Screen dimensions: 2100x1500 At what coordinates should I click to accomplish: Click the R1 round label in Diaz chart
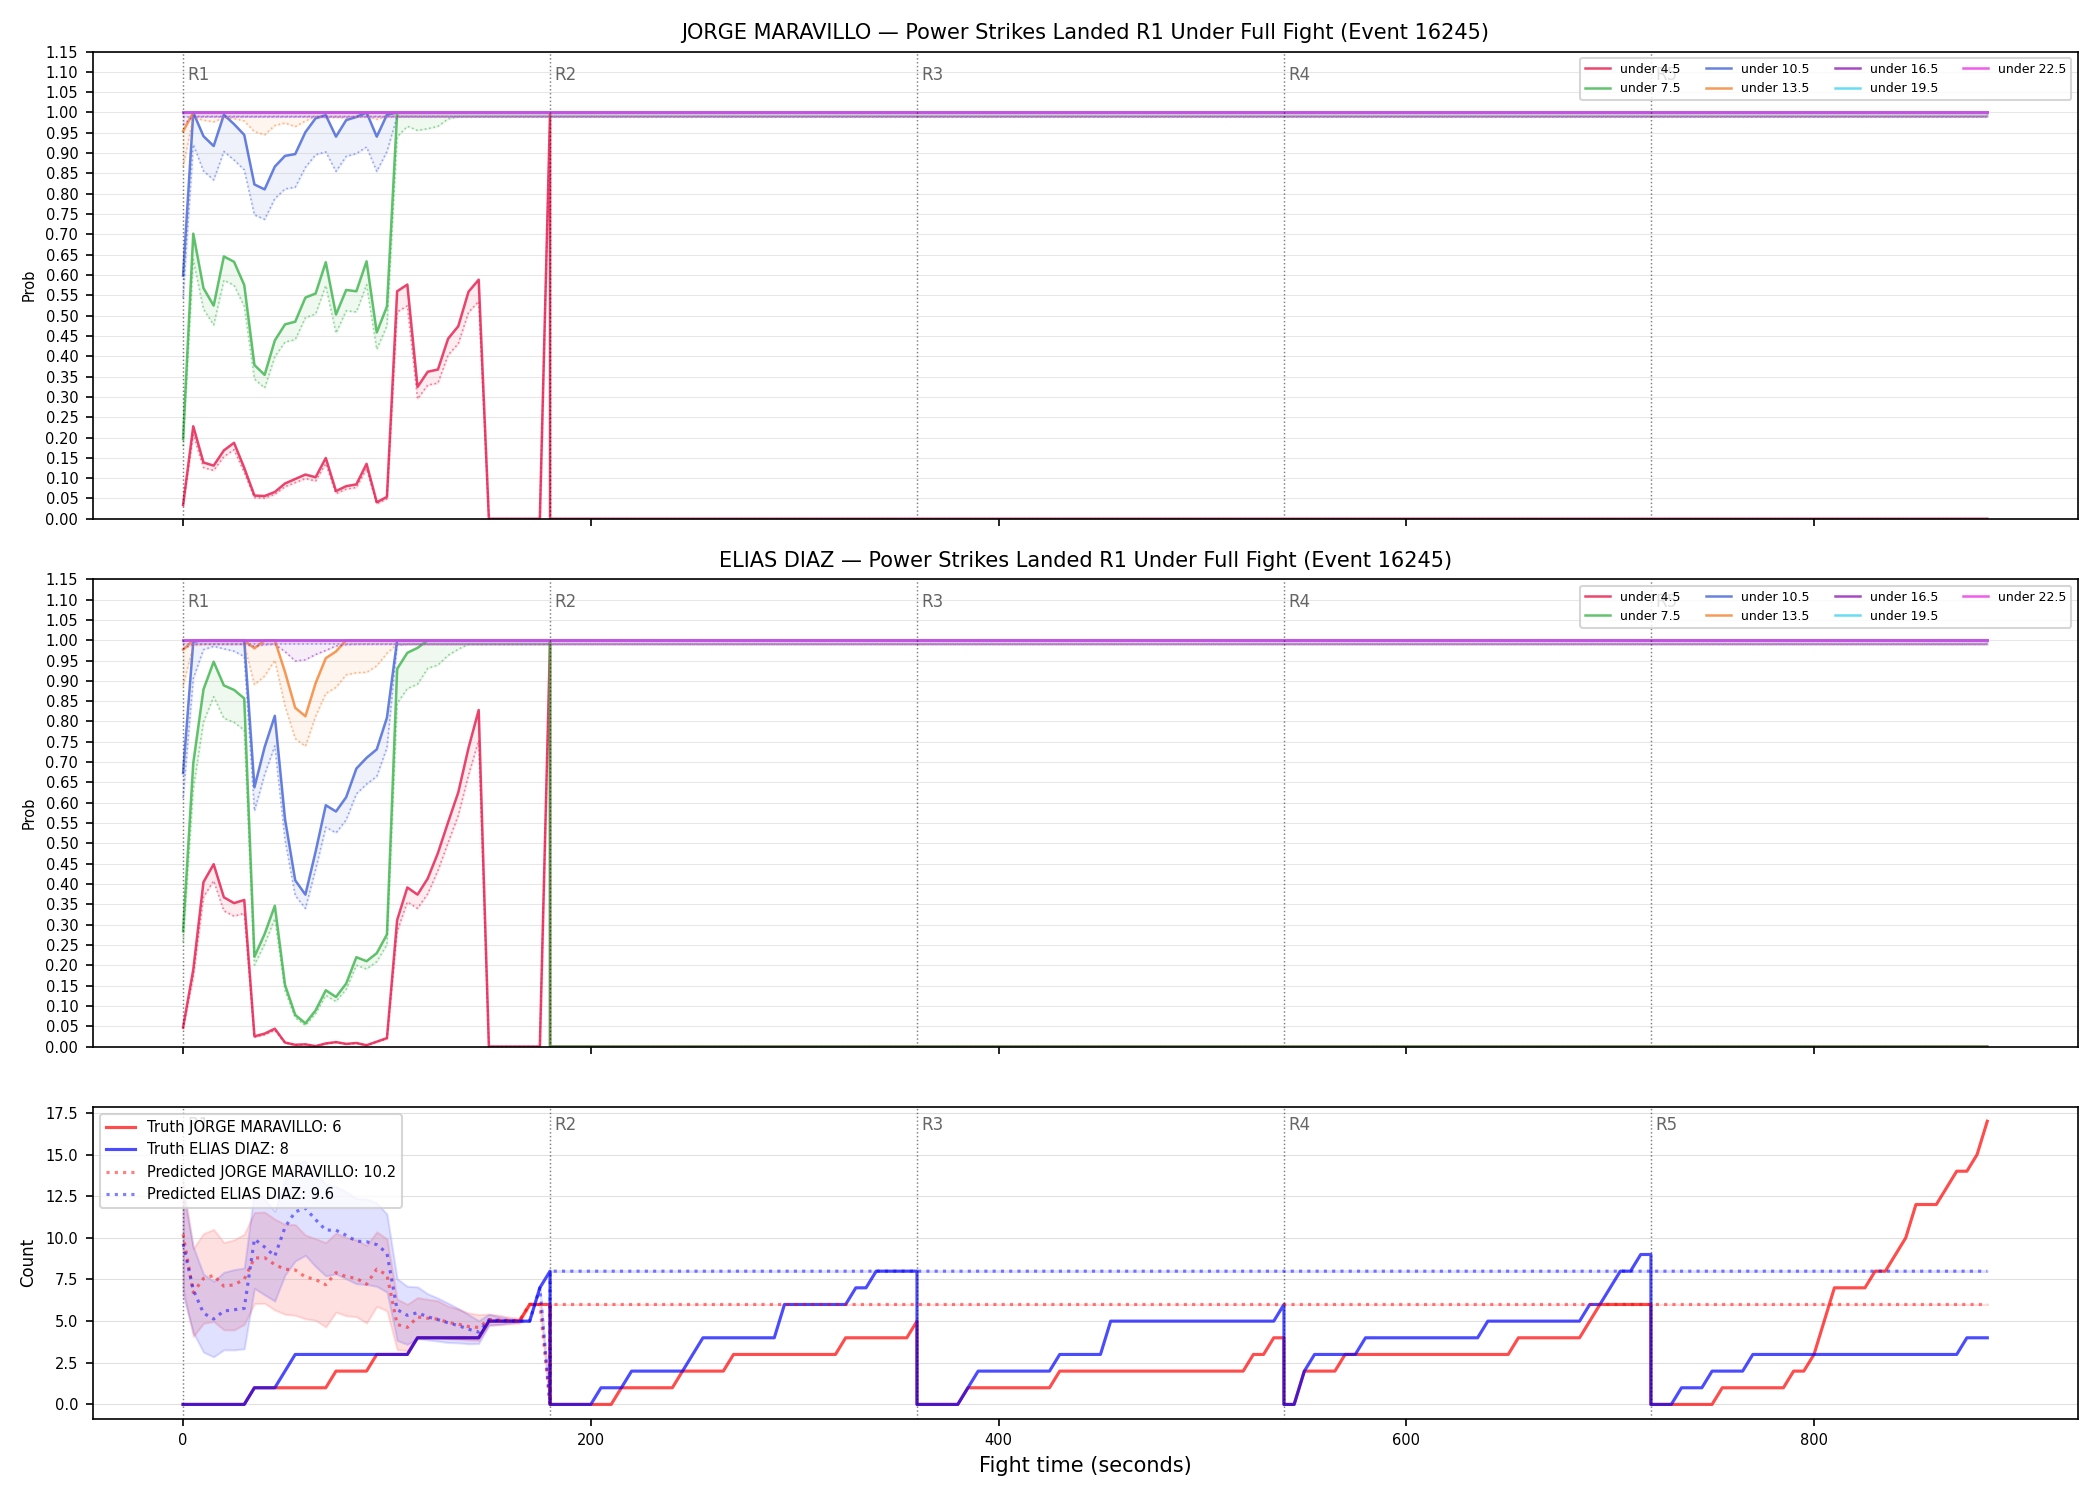[x=198, y=601]
